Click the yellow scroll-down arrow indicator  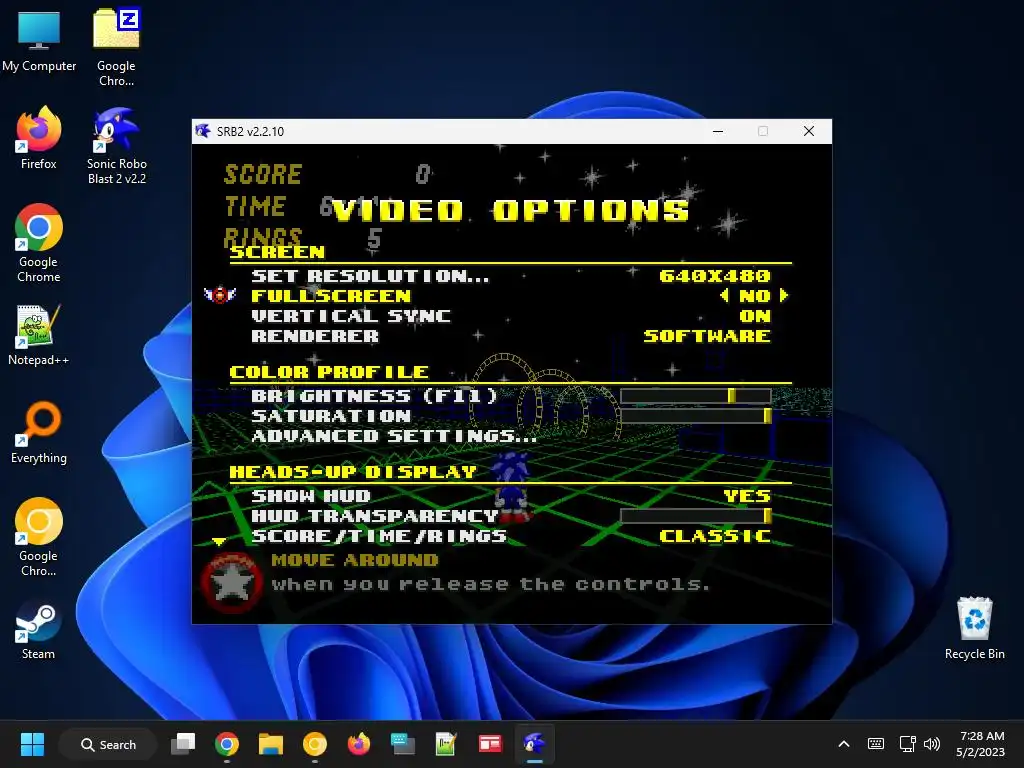[x=219, y=541]
